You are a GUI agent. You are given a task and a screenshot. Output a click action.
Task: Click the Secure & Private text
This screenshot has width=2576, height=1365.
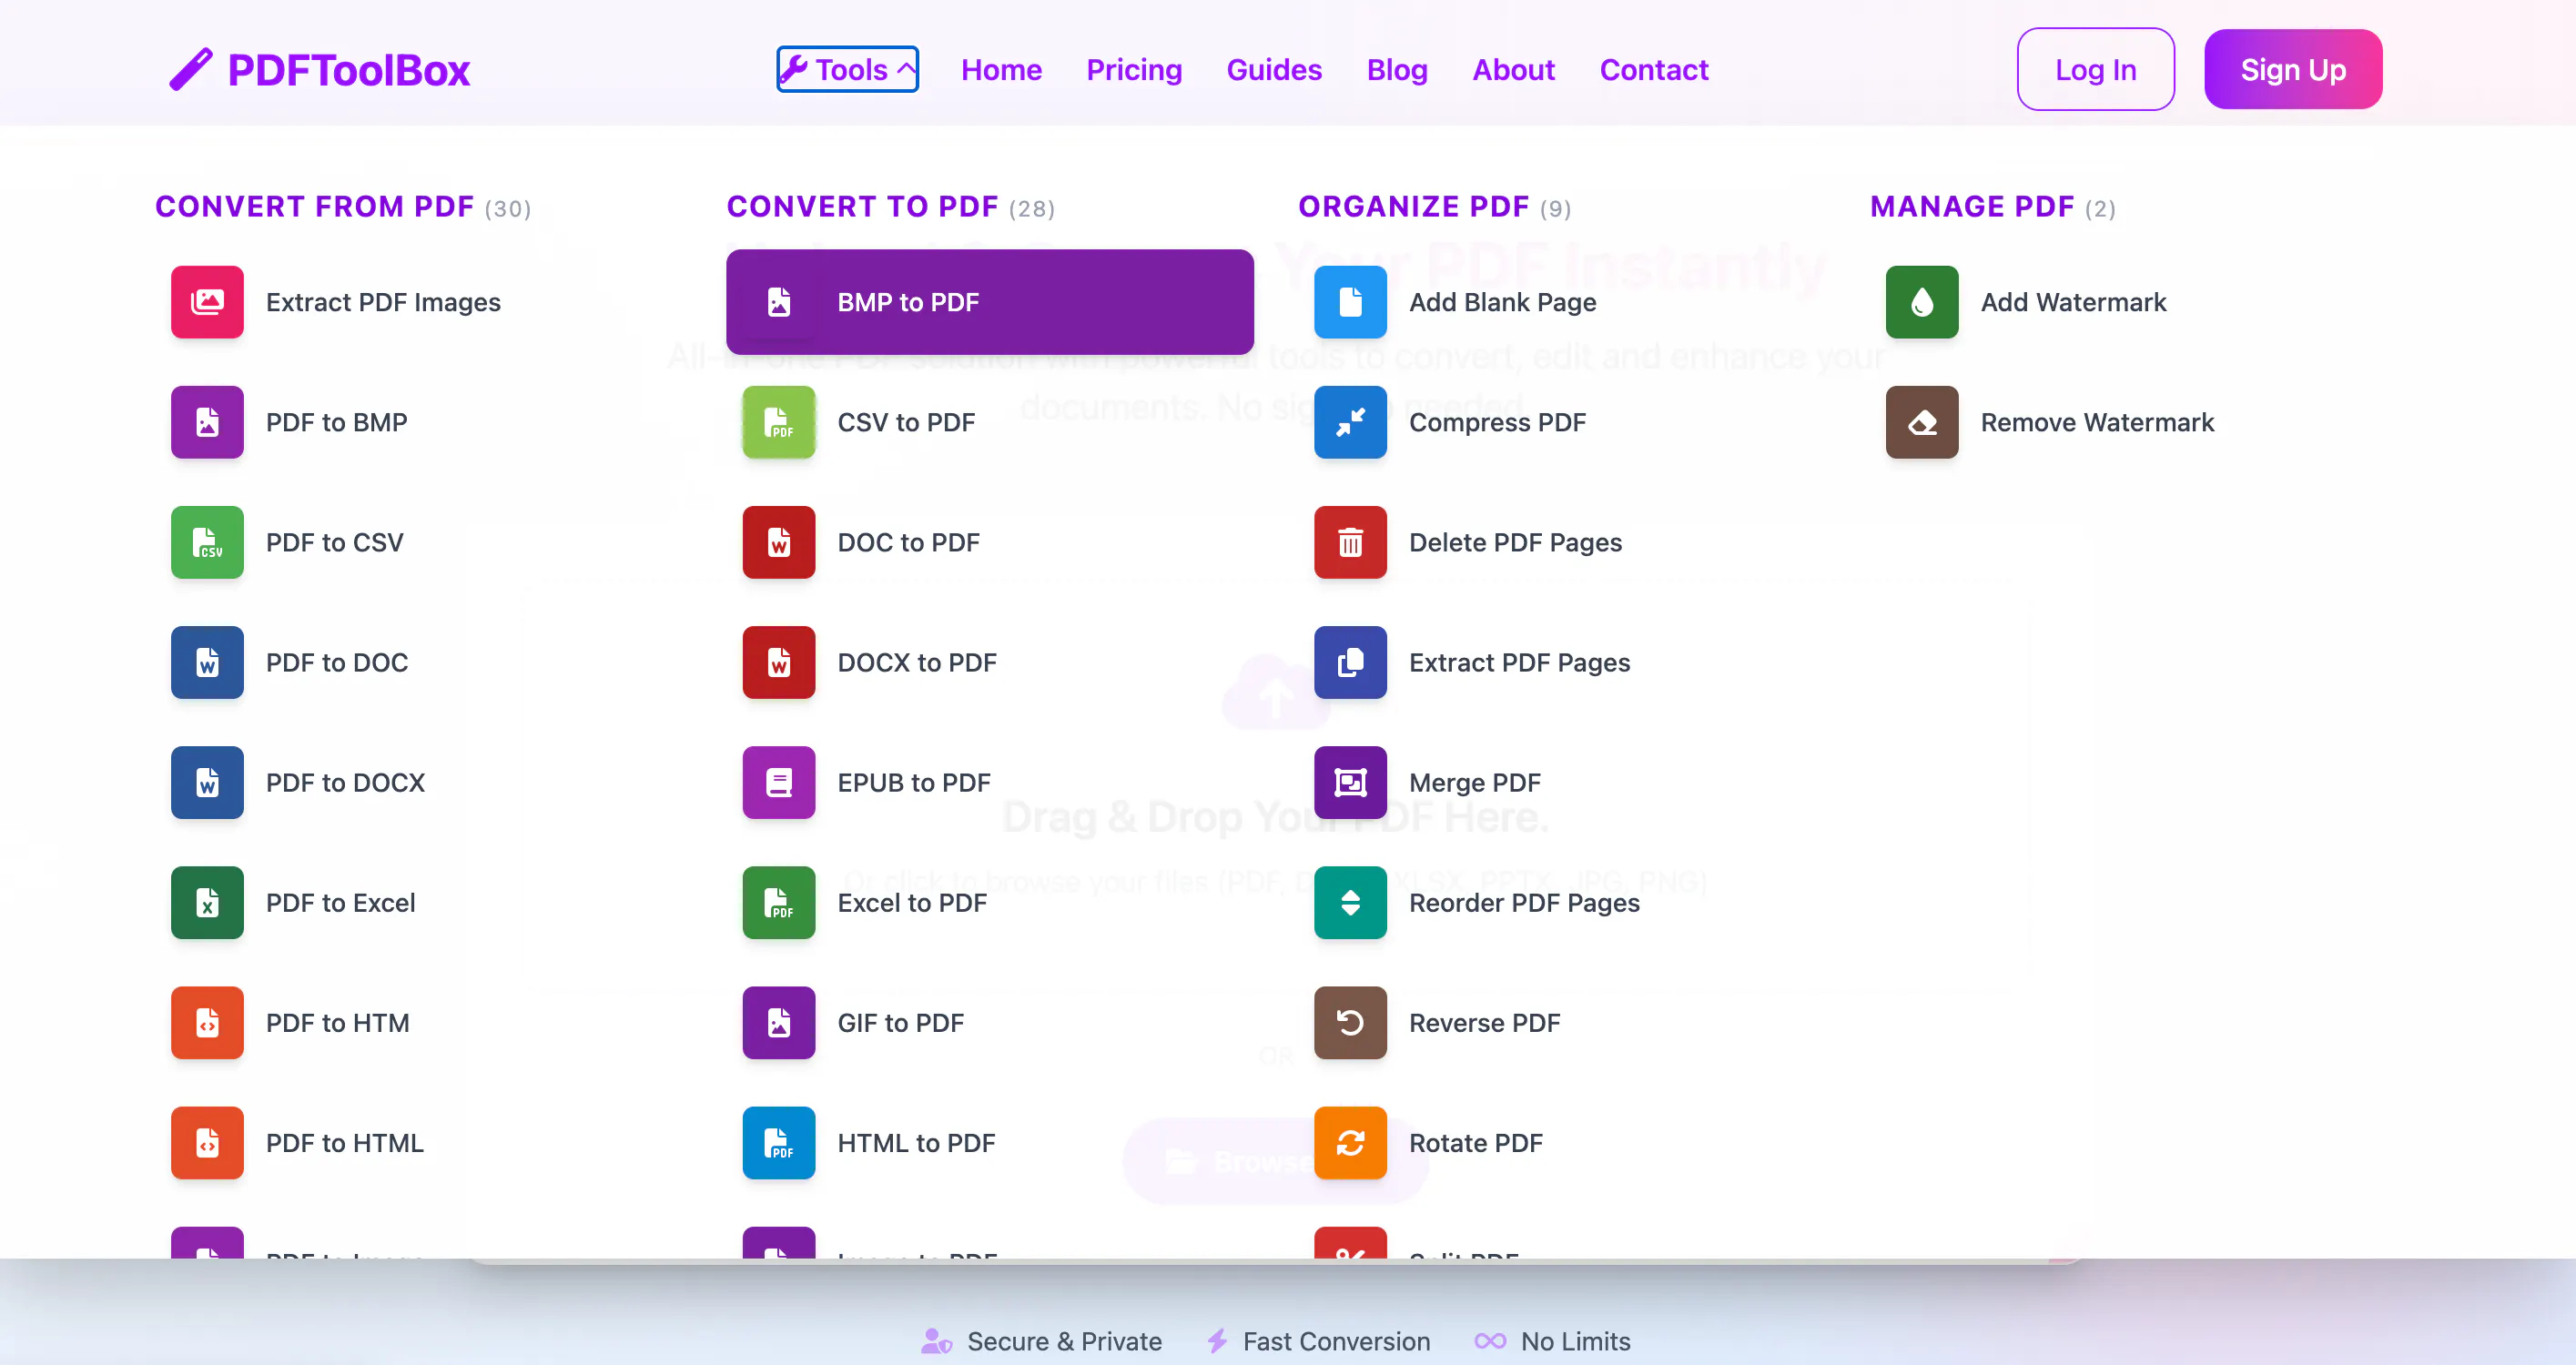(1064, 1341)
